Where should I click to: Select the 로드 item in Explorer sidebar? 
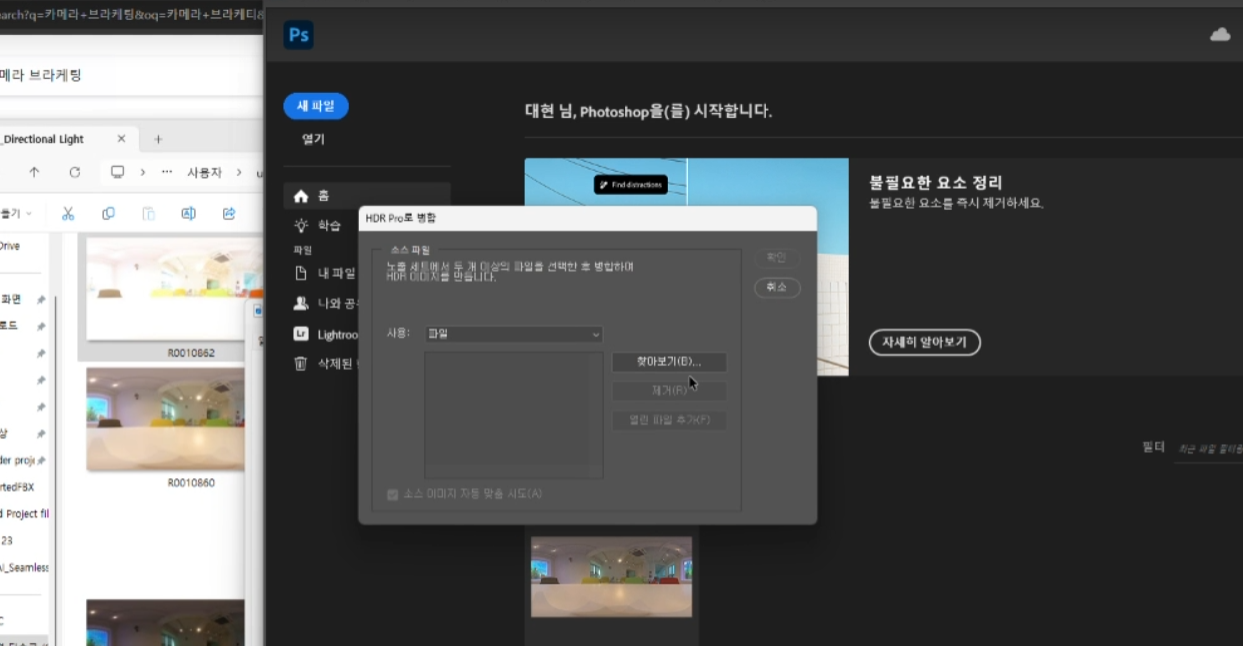click(10, 326)
